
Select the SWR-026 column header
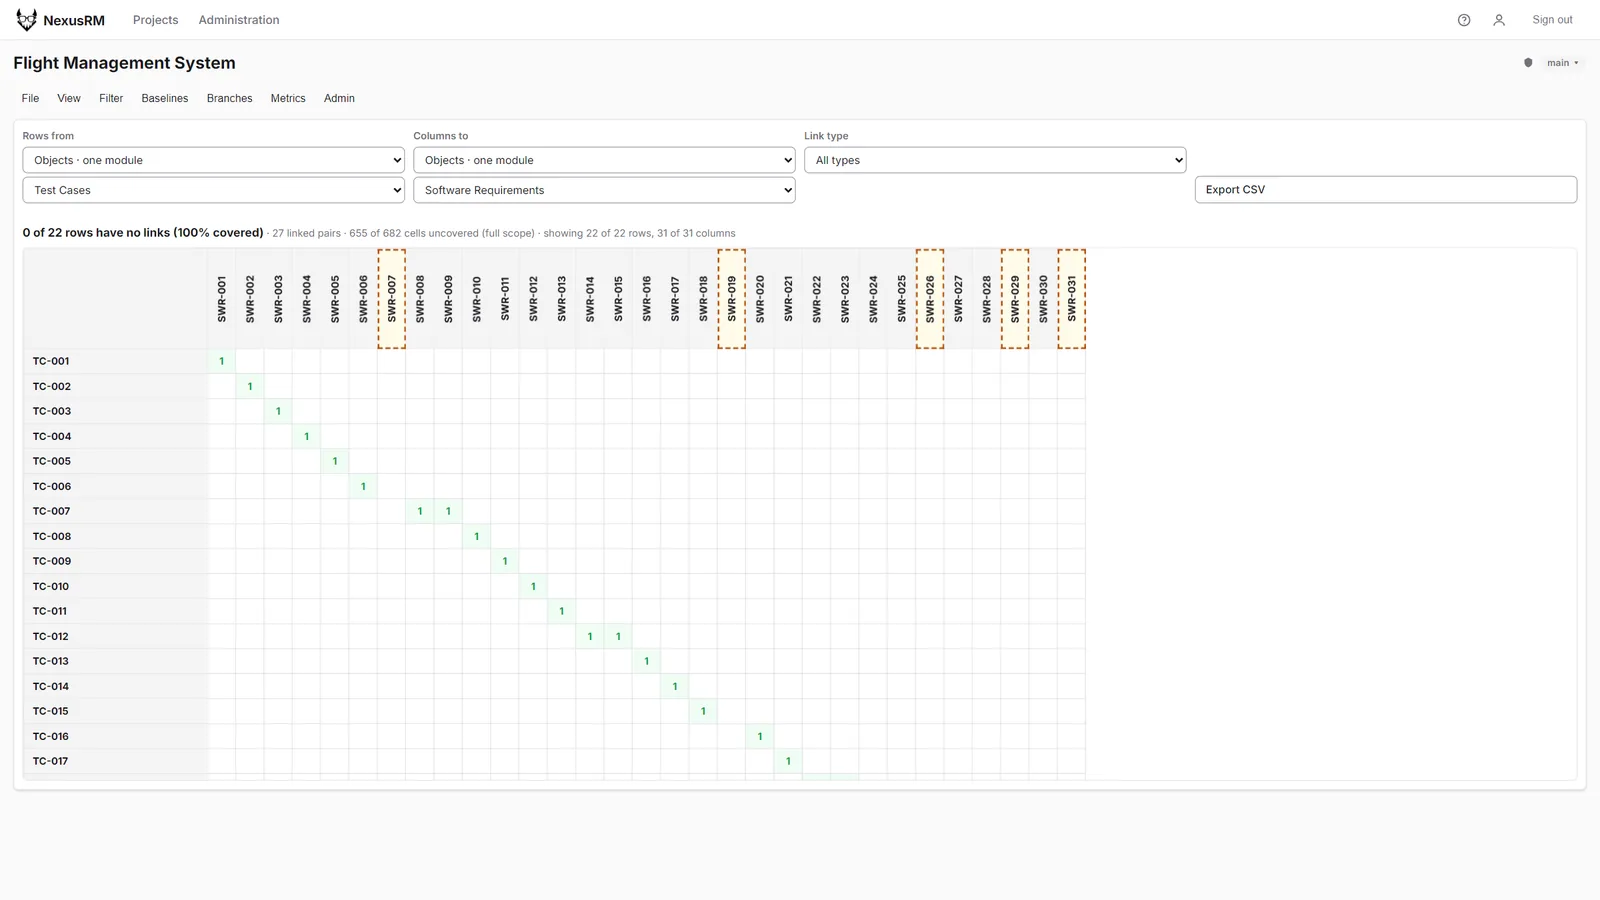pos(930,299)
